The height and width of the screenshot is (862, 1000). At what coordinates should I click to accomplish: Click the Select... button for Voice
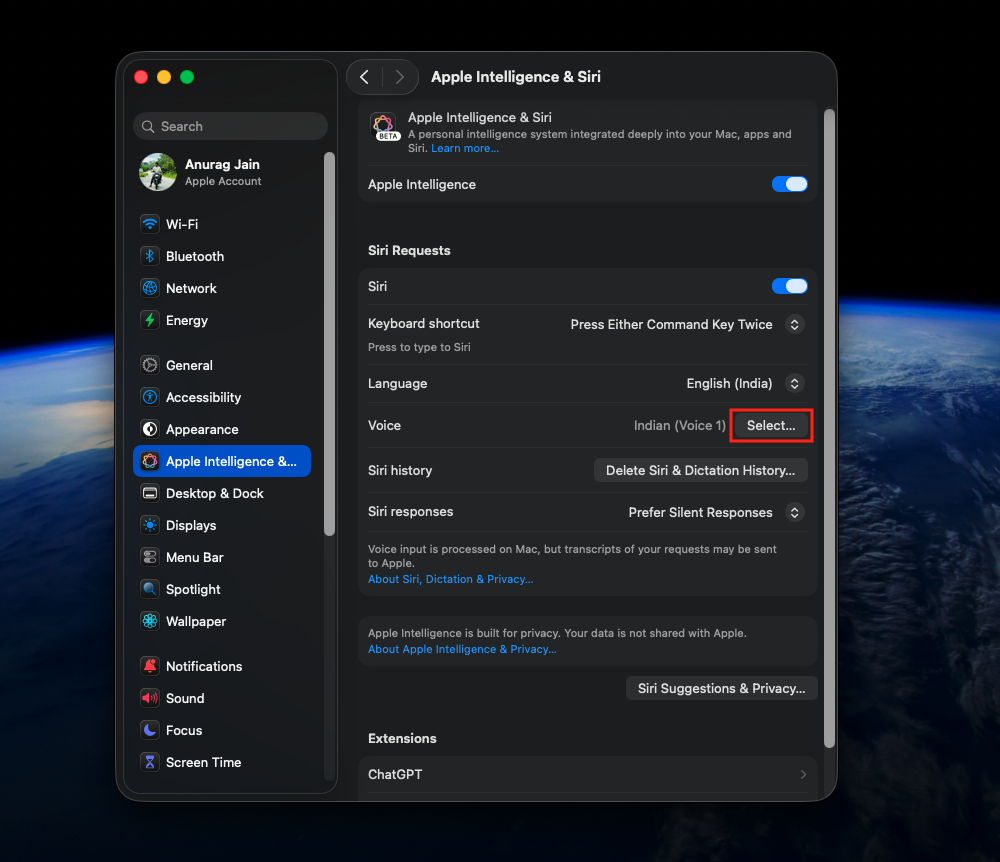(x=771, y=425)
